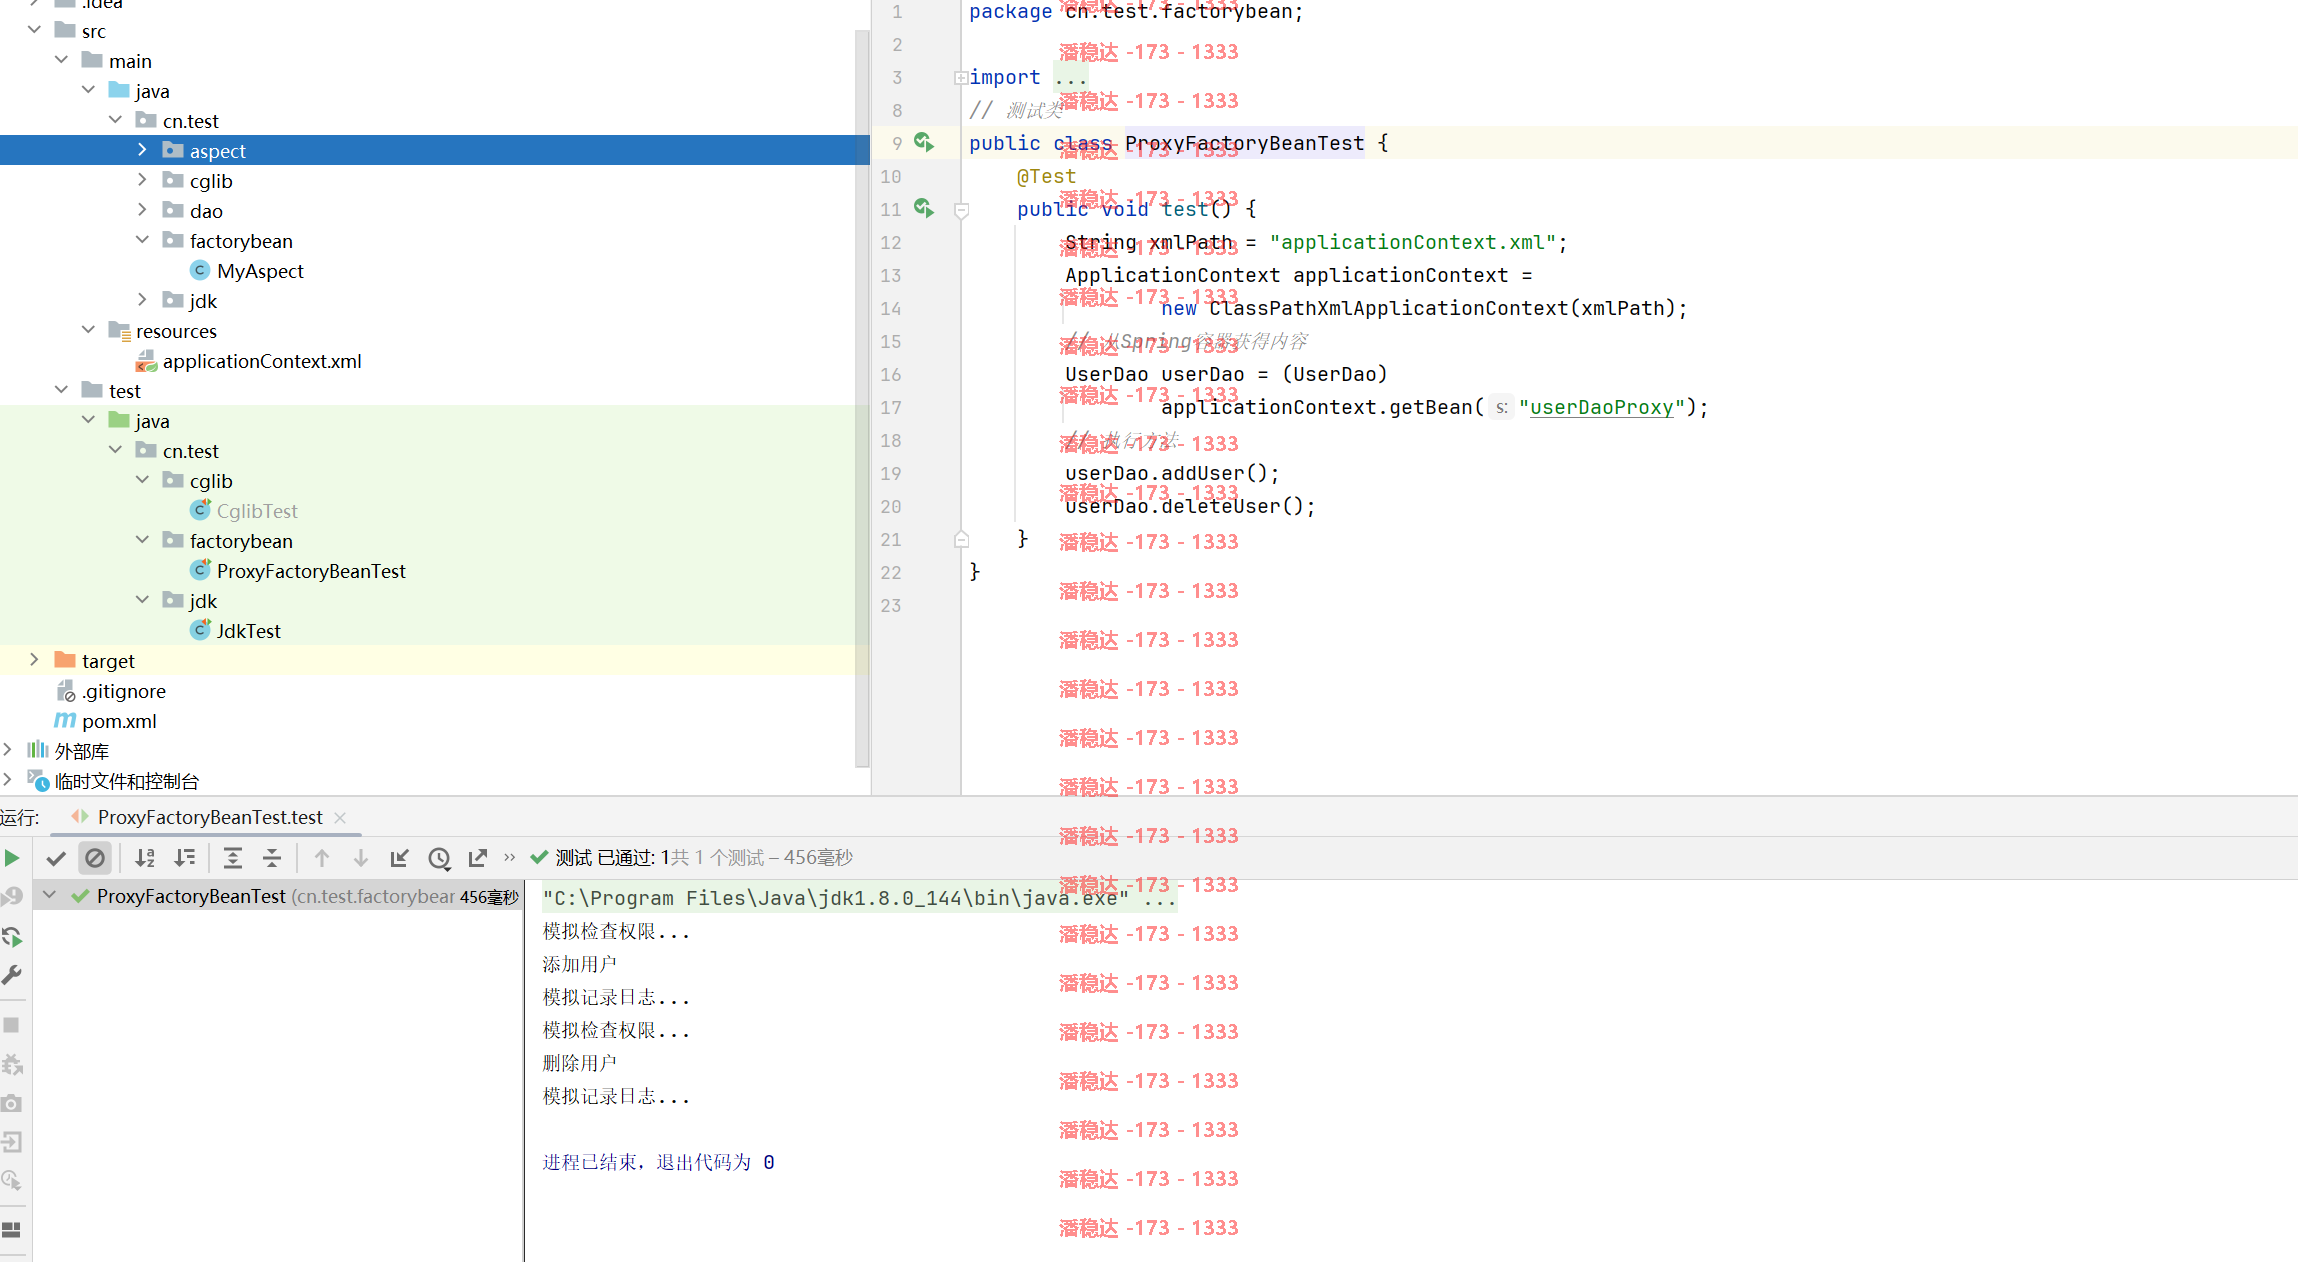The width and height of the screenshot is (2298, 1262).
Task: Go to previous failed test arrow
Action: coord(322,858)
